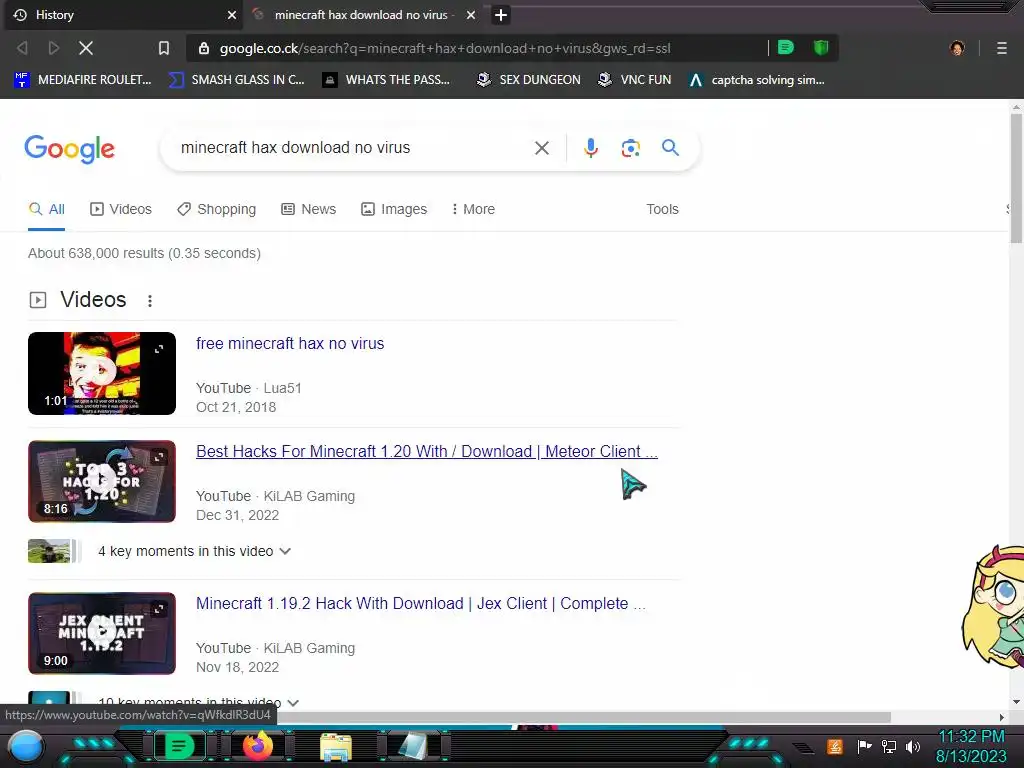
Task: Switch to Shopping results tab
Action: click(x=216, y=209)
